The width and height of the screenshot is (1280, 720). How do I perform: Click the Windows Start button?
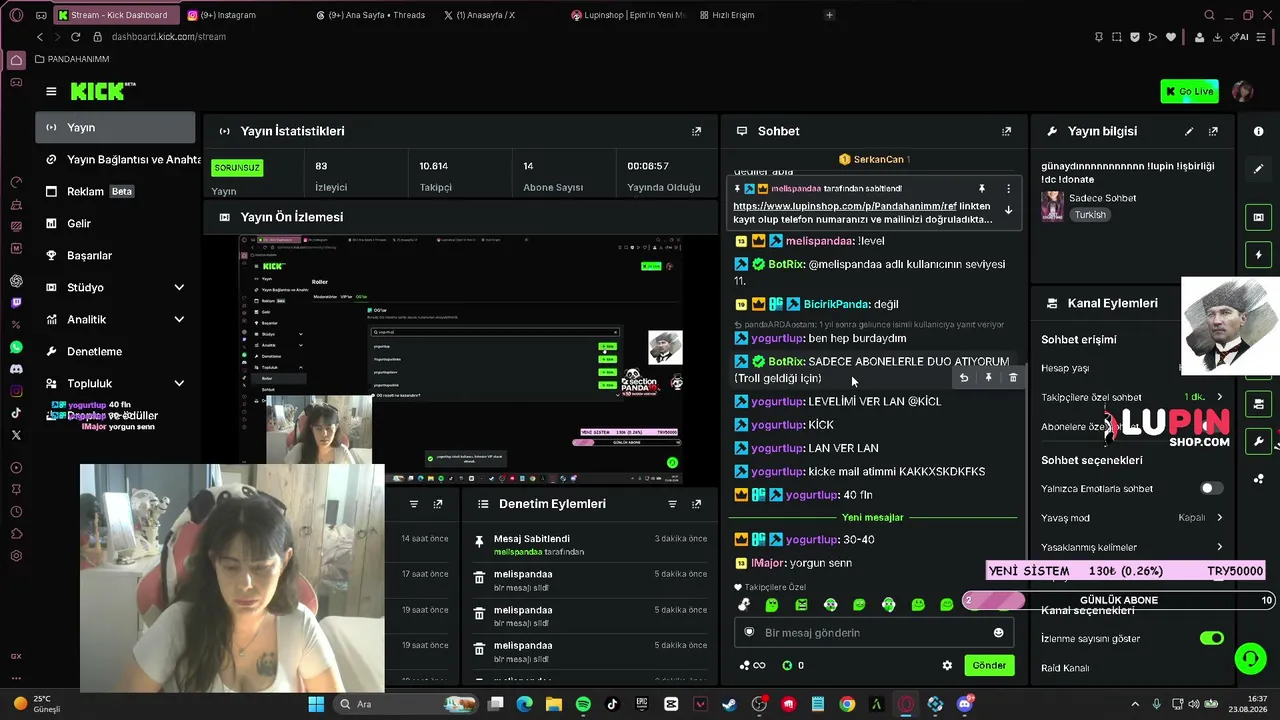[x=316, y=704]
